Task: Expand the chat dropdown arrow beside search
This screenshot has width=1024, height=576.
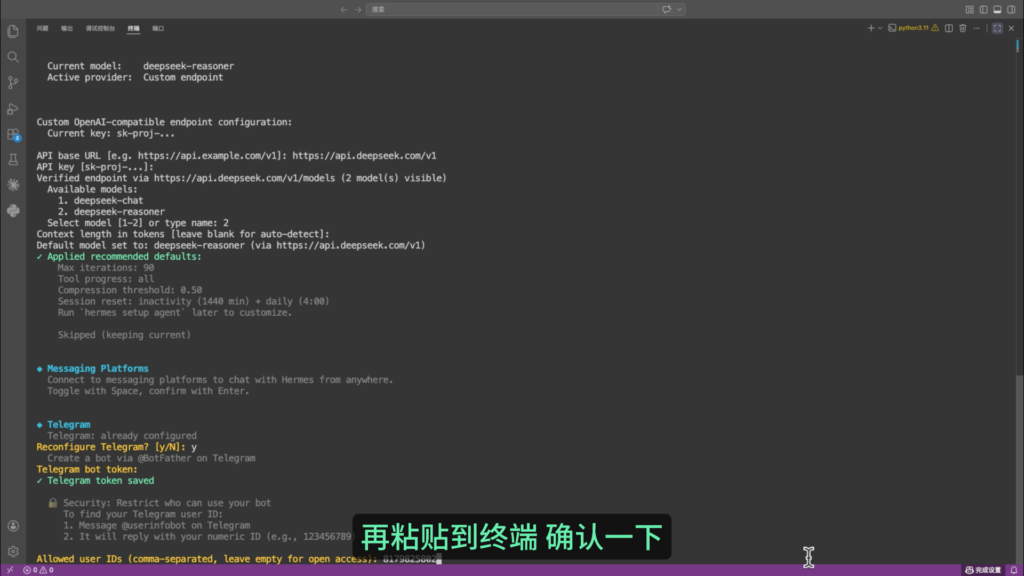Action: pos(679,9)
